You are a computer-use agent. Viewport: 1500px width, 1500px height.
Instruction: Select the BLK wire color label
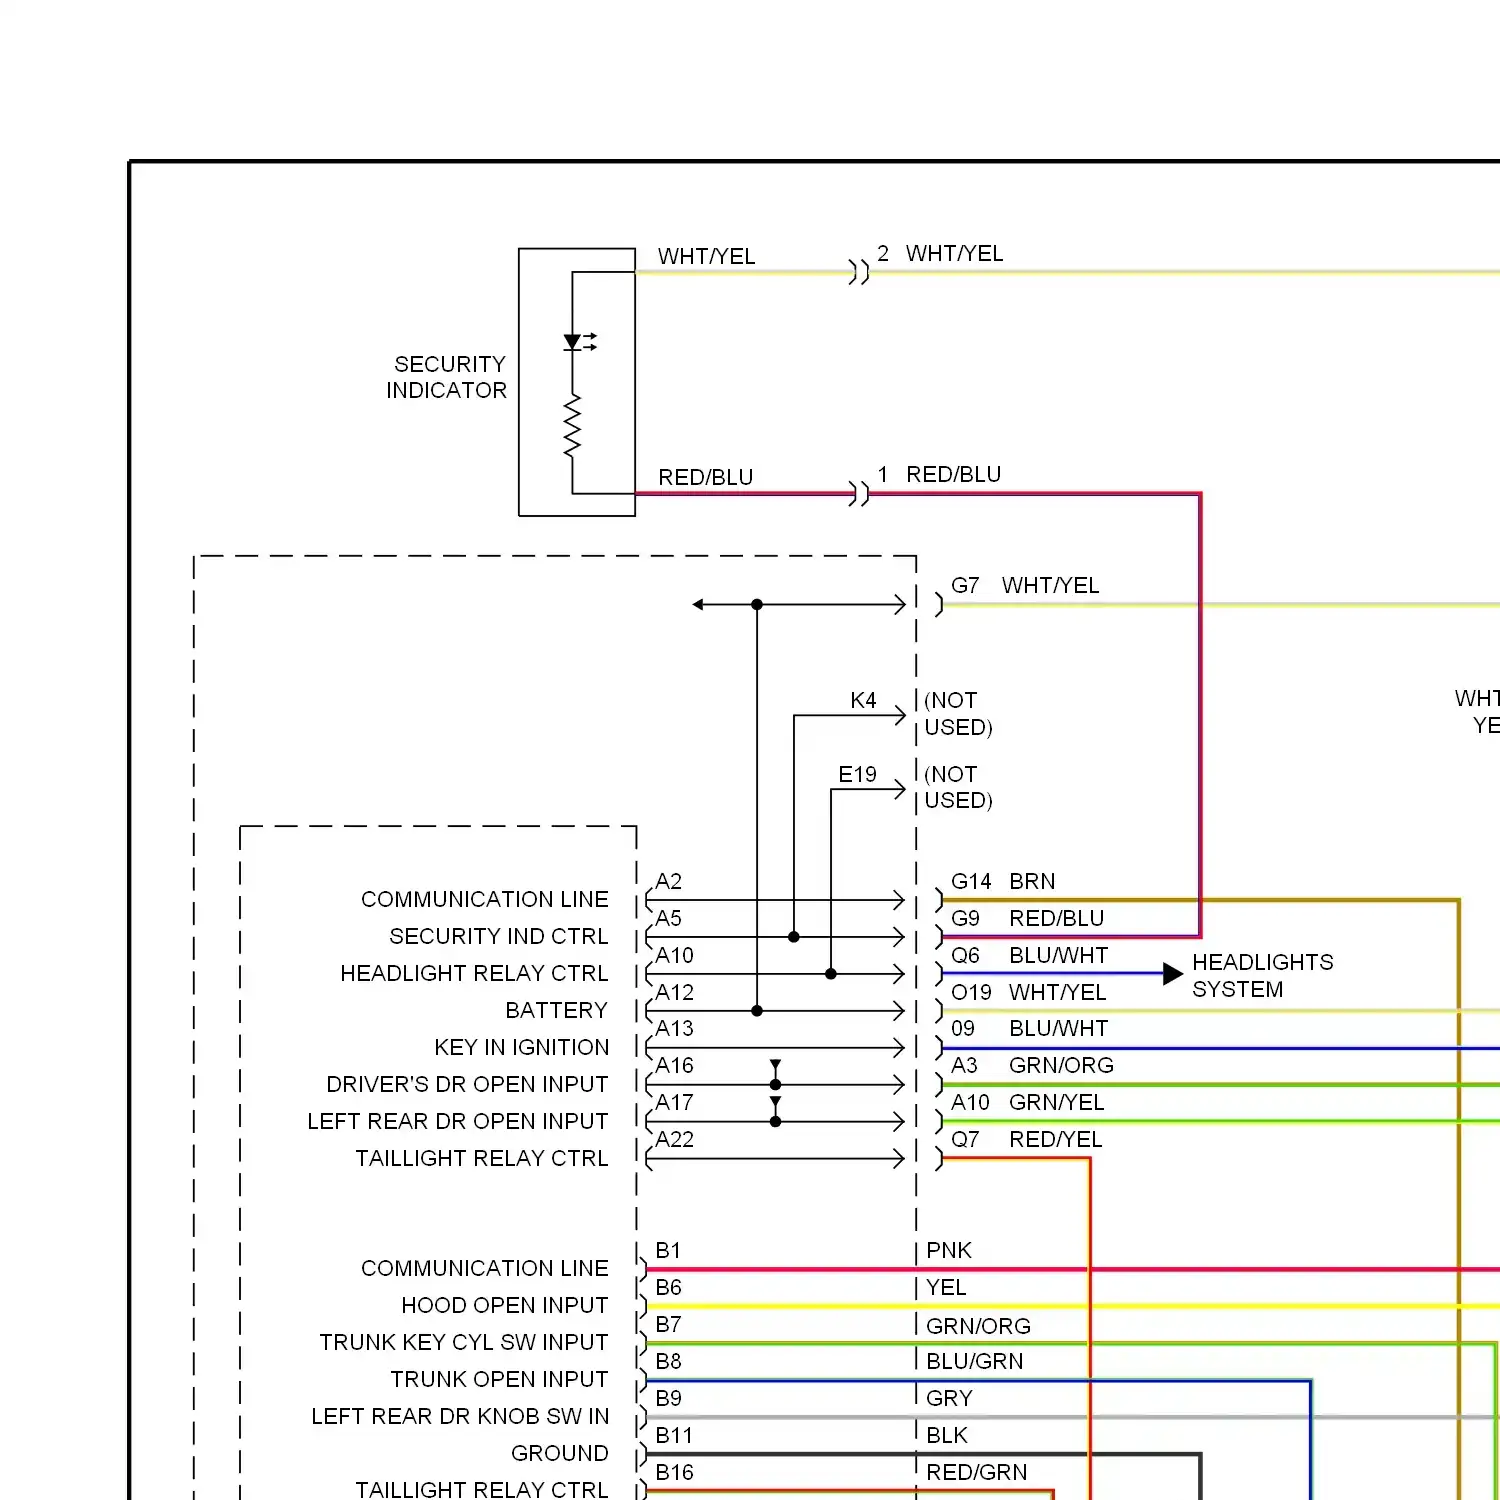pyautogui.click(x=946, y=1435)
